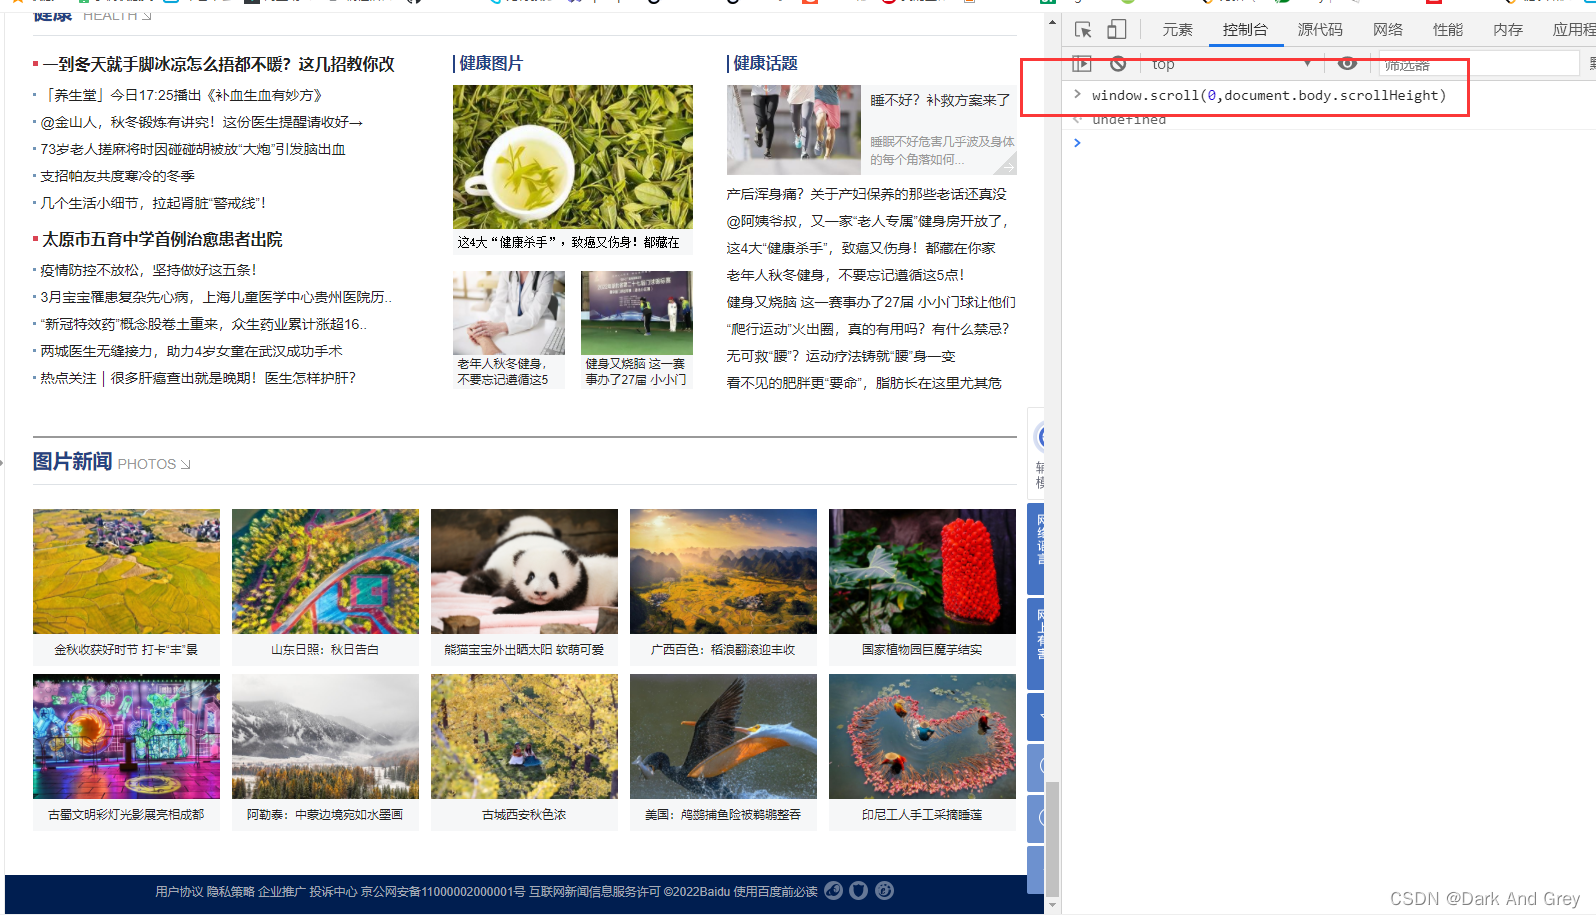Viewport: 1596px width, 918px height.
Task: Open the 无可救"腰" exercise therapy link
Action: pyautogui.click(x=841, y=357)
